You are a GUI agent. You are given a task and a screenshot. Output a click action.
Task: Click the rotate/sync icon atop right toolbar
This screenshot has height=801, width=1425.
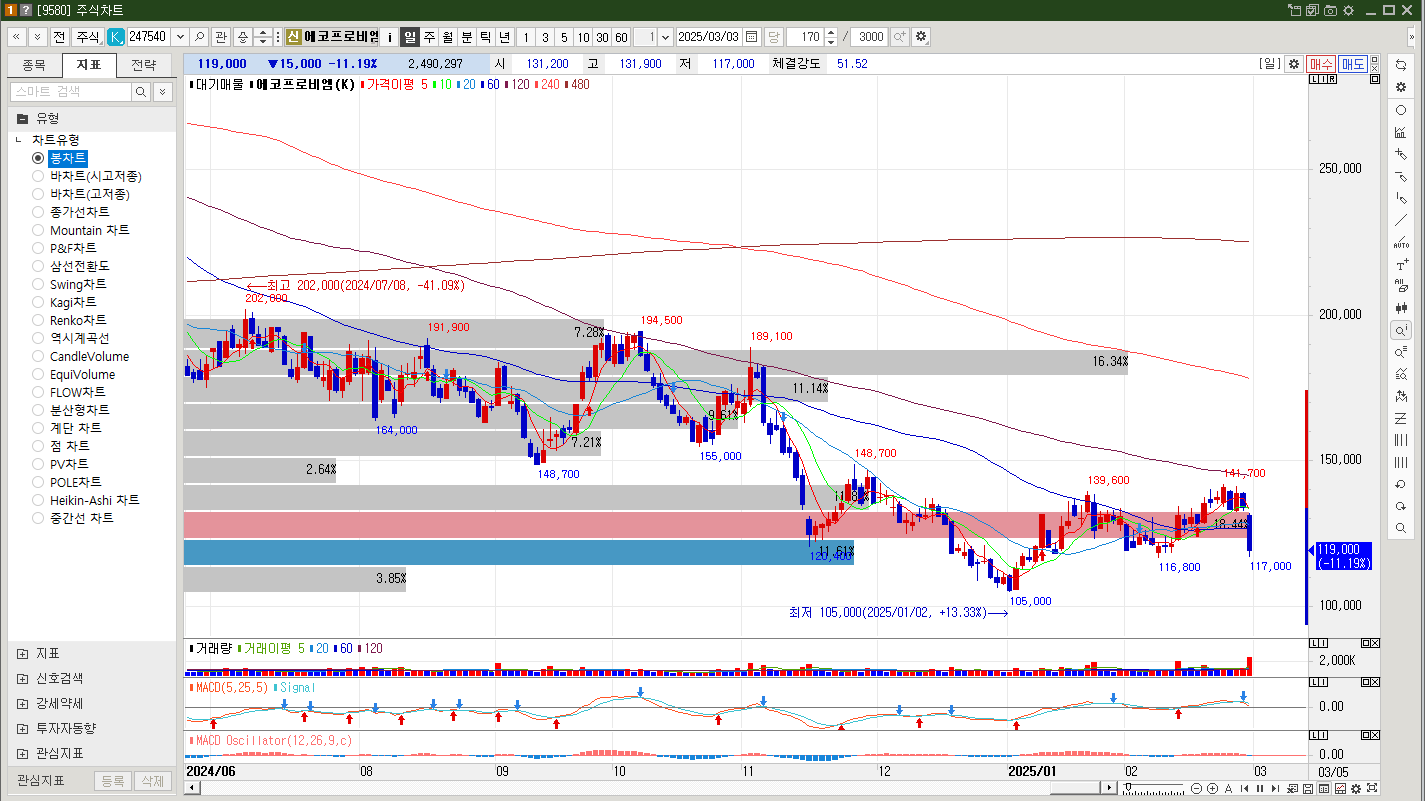click(x=1401, y=65)
